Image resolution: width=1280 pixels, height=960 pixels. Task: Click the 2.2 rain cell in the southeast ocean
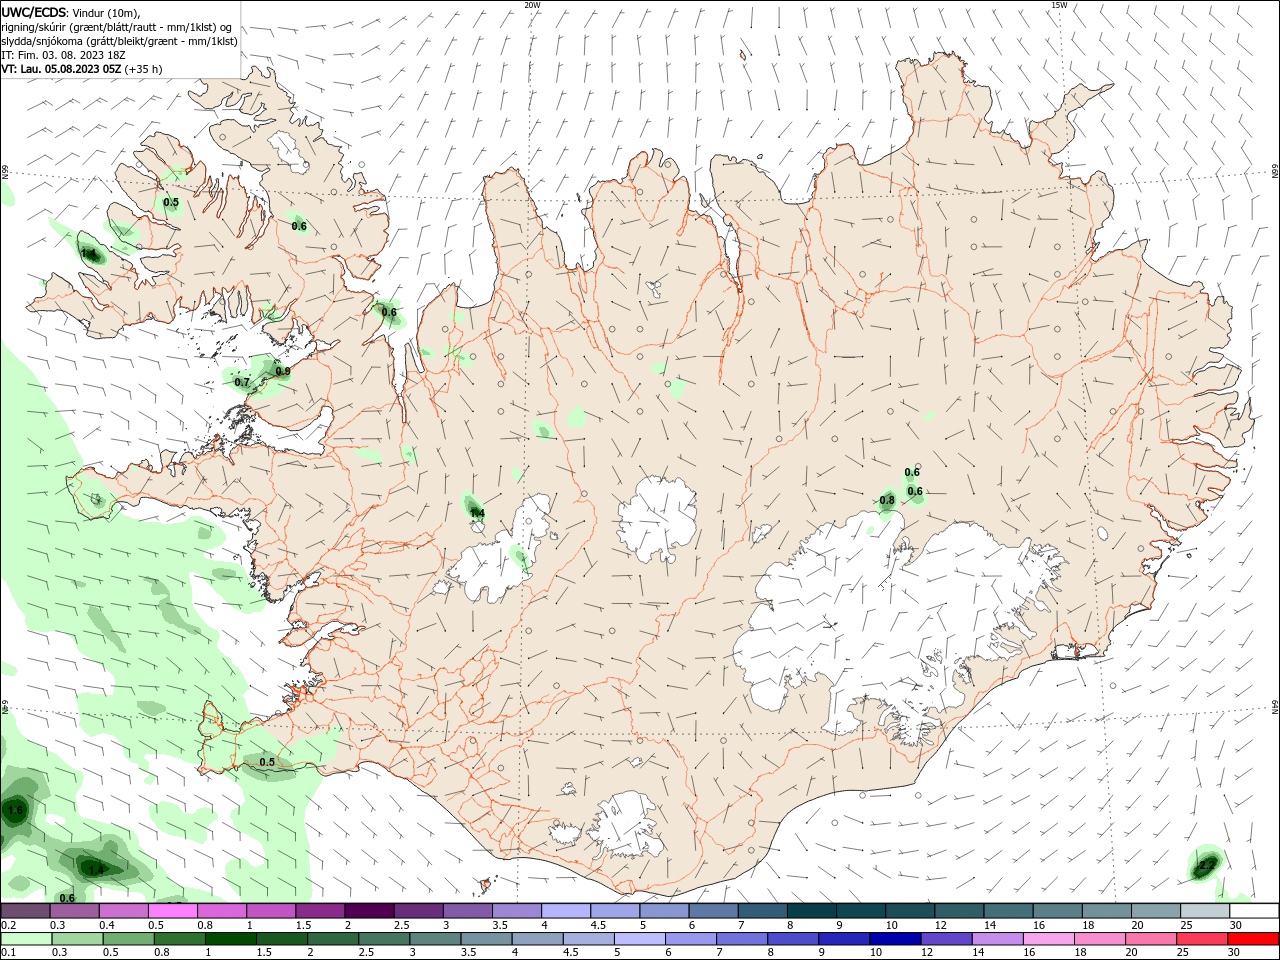[x=1207, y=864]
